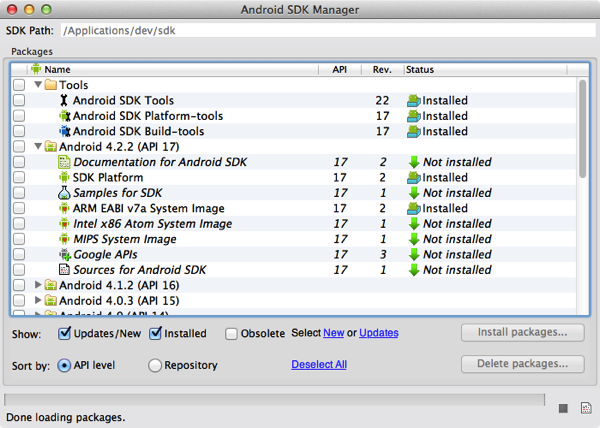Collapse the Tools group

(x=38, y=84)
